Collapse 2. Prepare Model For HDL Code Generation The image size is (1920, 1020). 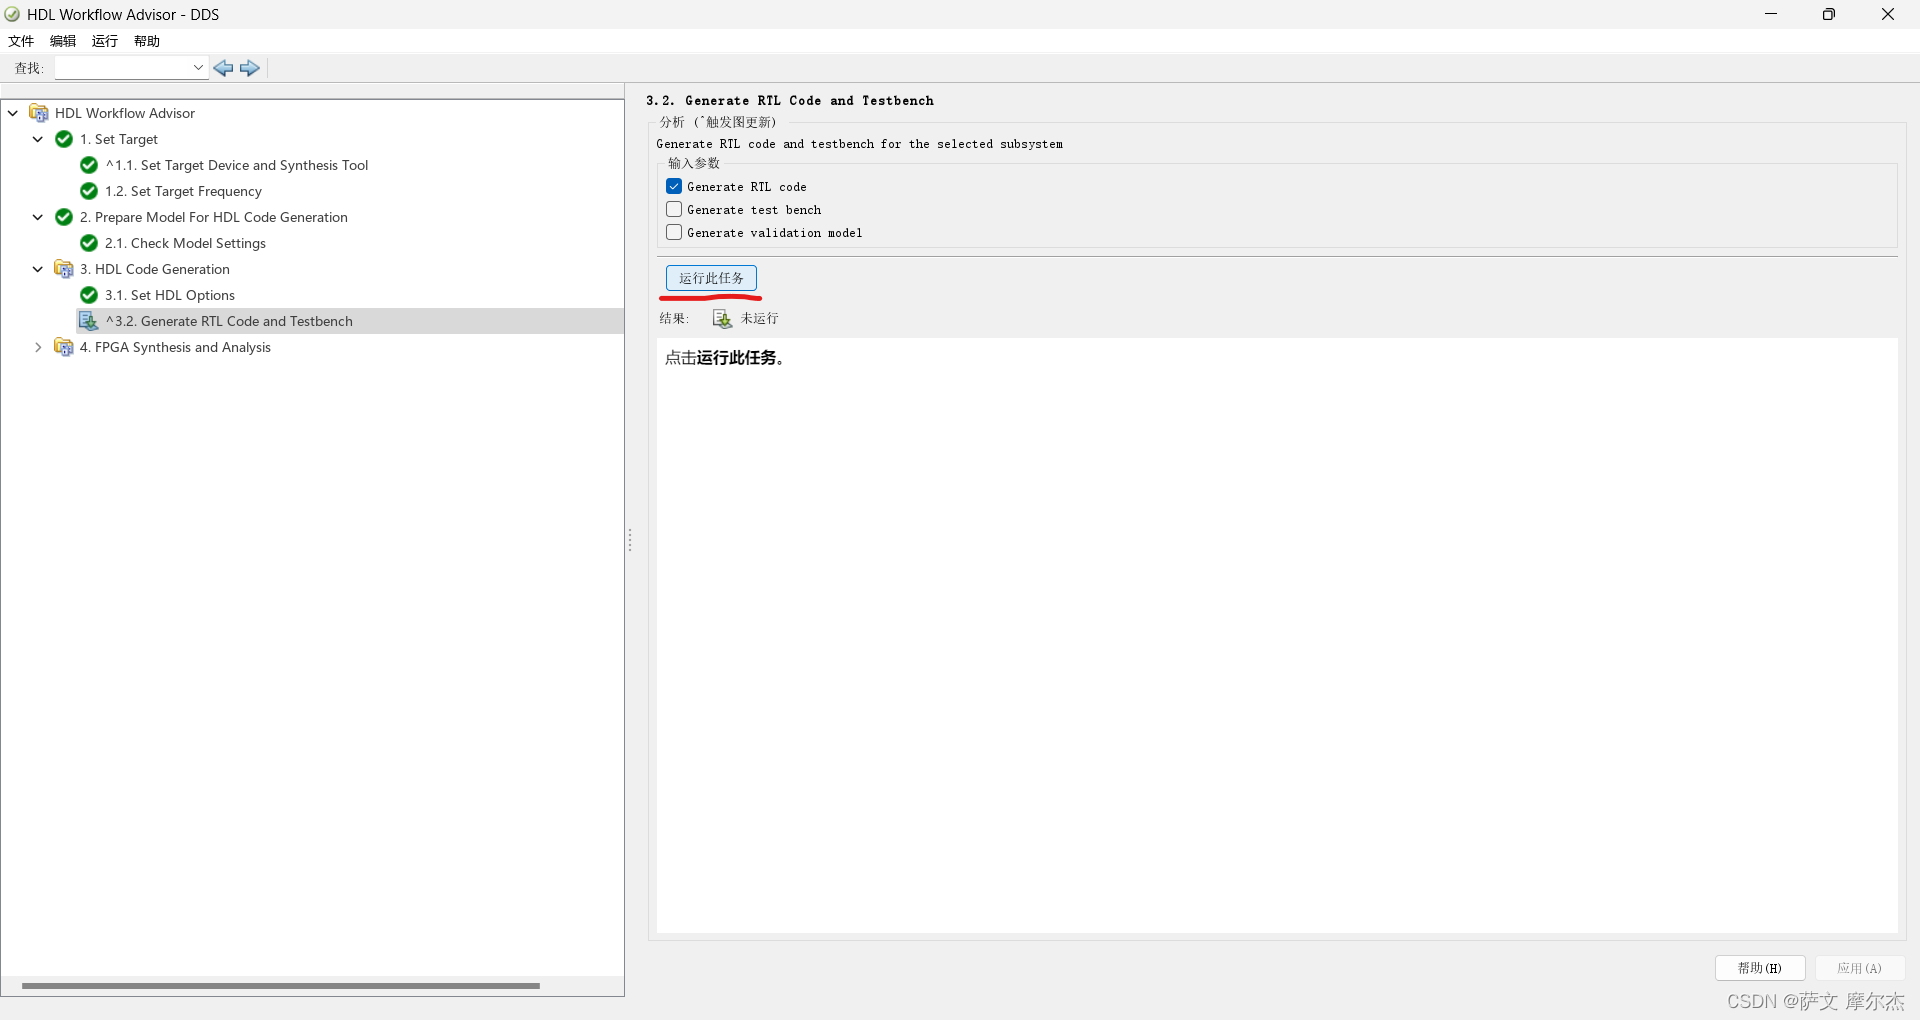(38, 217)
